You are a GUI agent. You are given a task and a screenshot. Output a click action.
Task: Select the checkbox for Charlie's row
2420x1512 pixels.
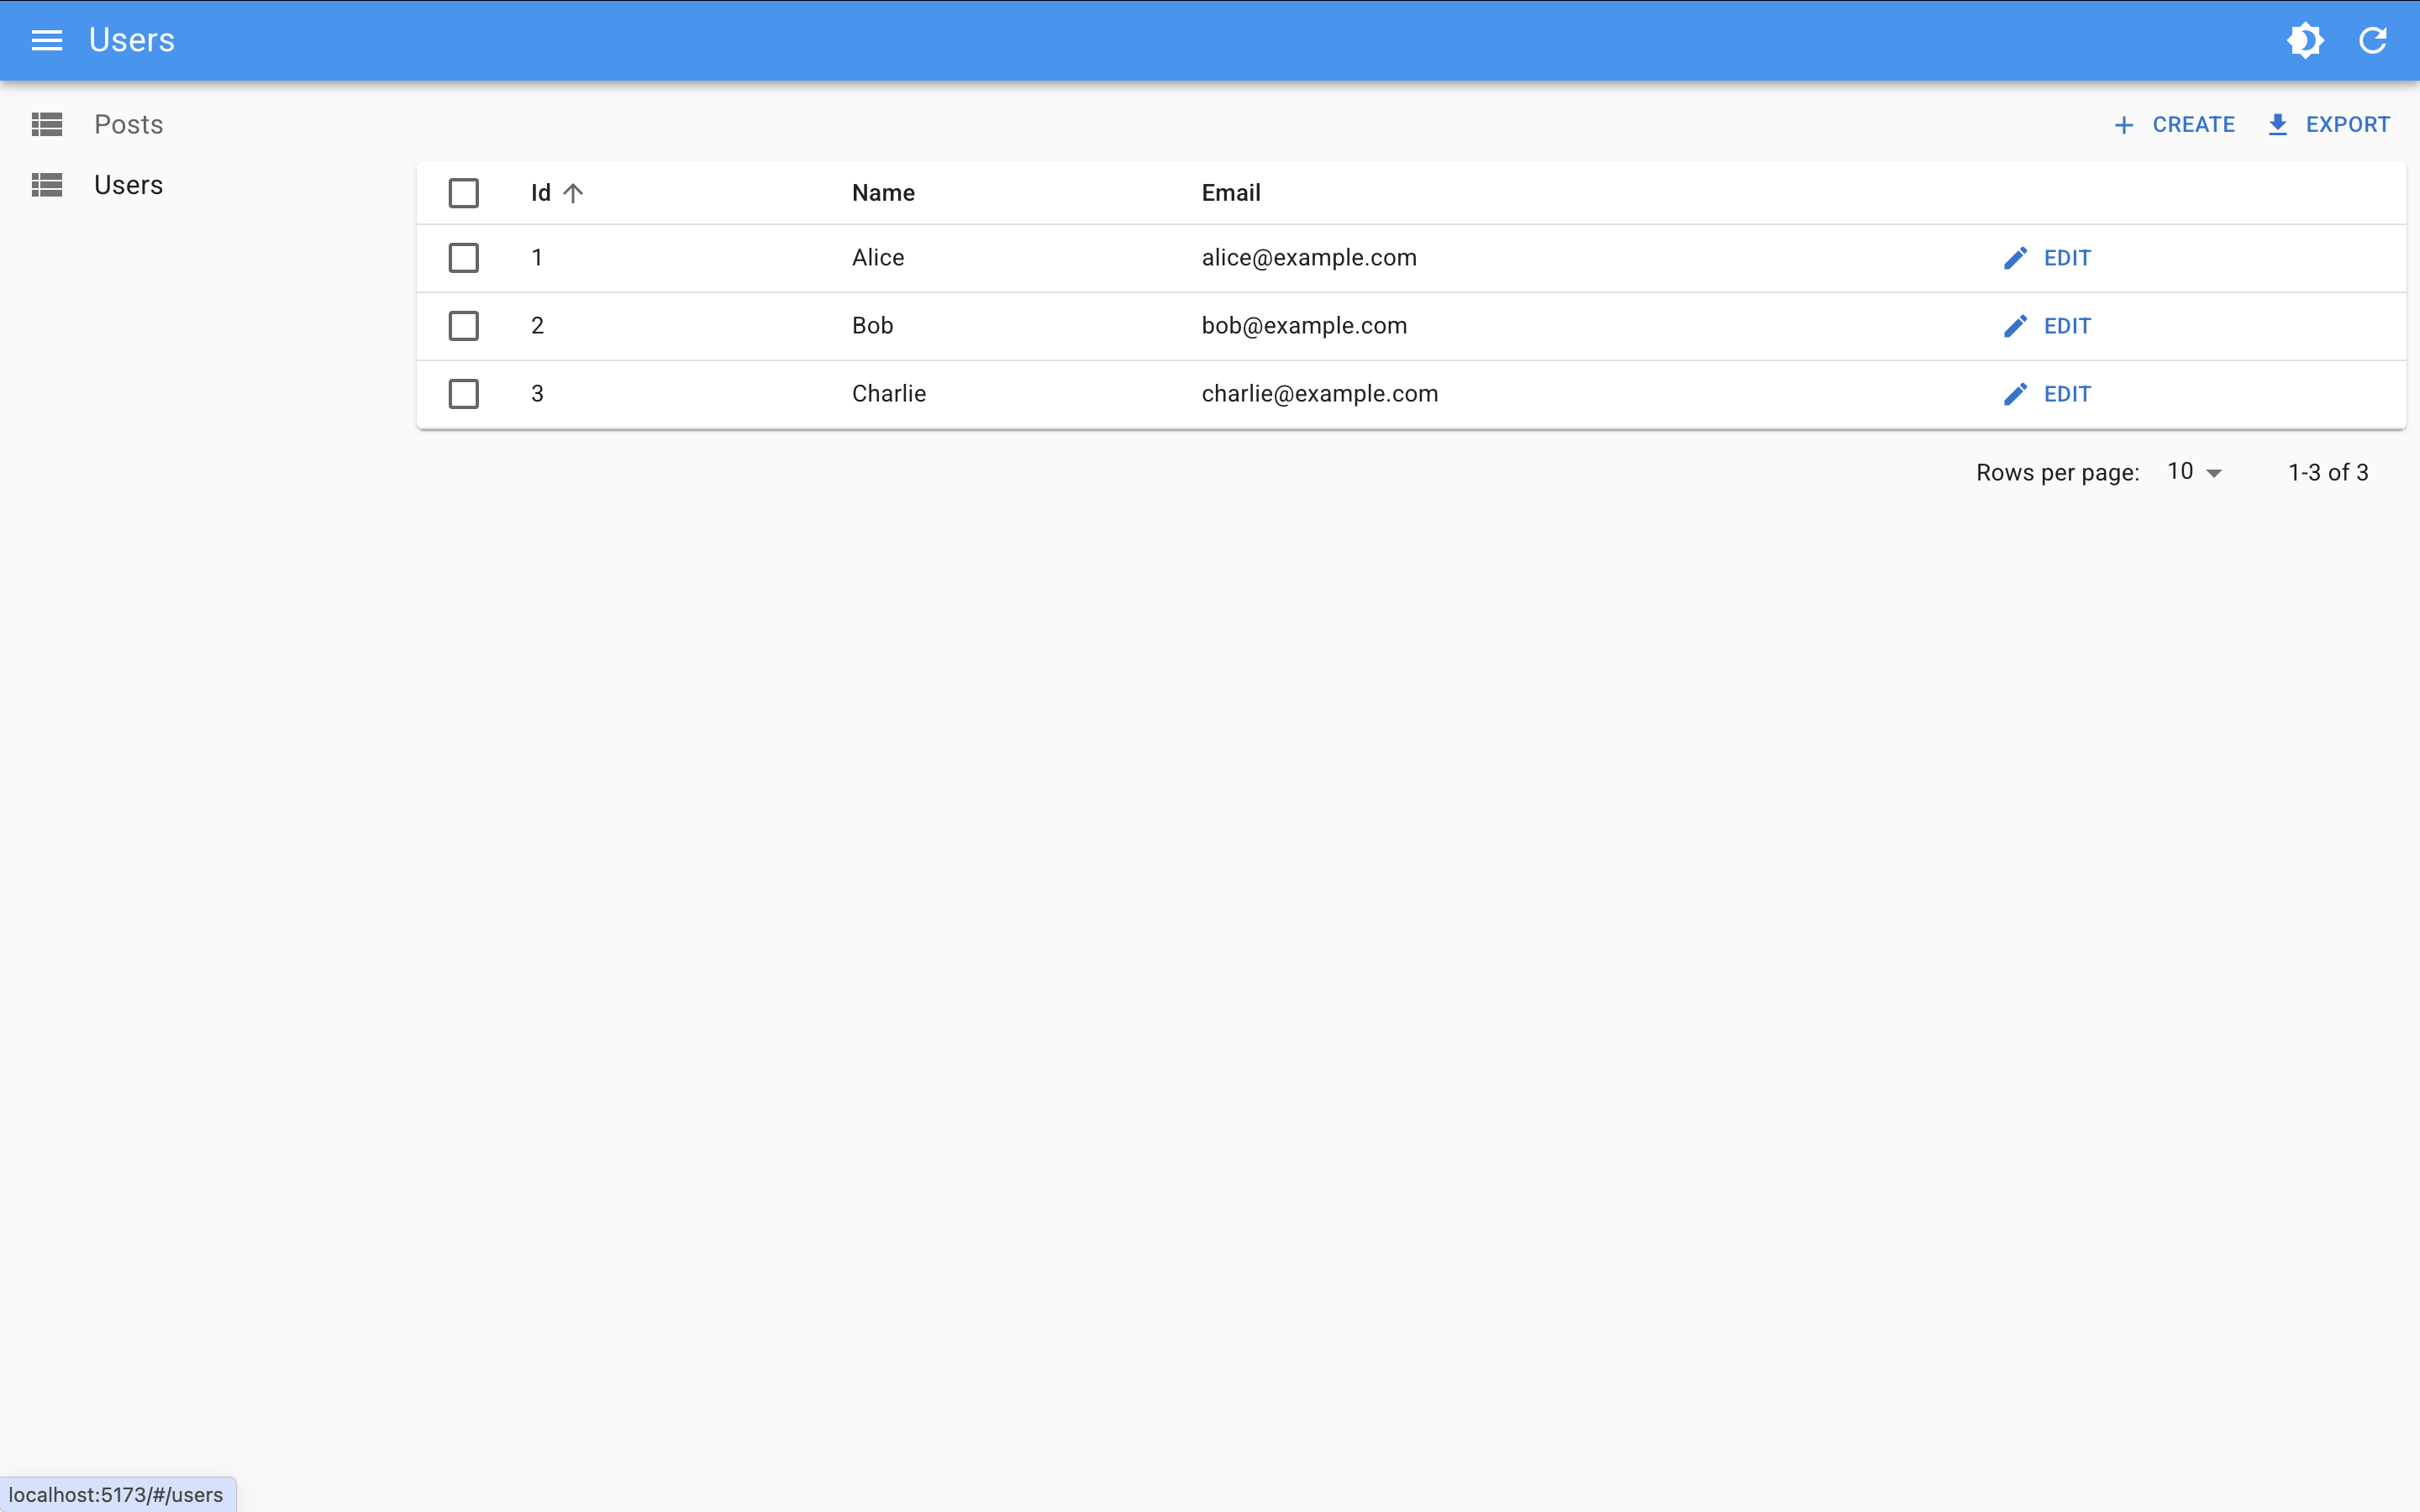point(463,394)
